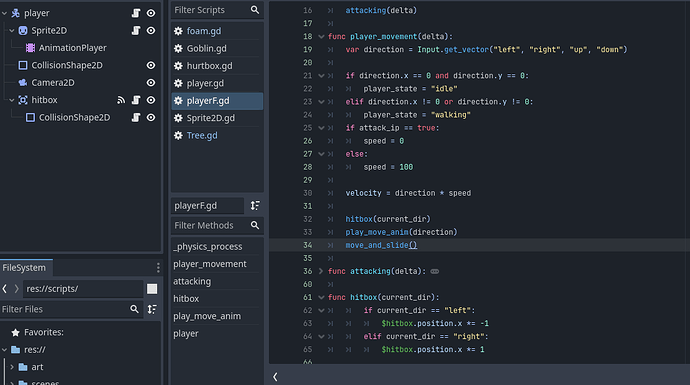Toggle visibility of the Sprite2D node

151,30
